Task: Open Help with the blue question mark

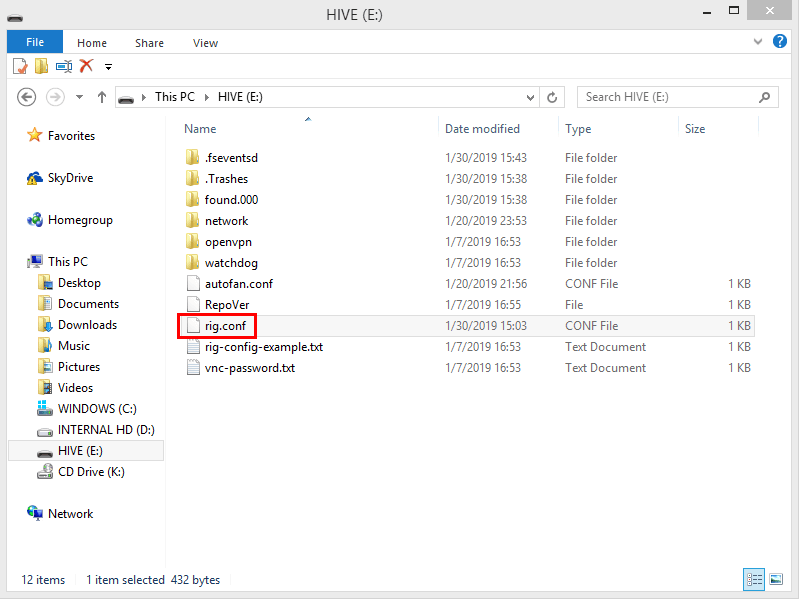Action: click(780, 42)
